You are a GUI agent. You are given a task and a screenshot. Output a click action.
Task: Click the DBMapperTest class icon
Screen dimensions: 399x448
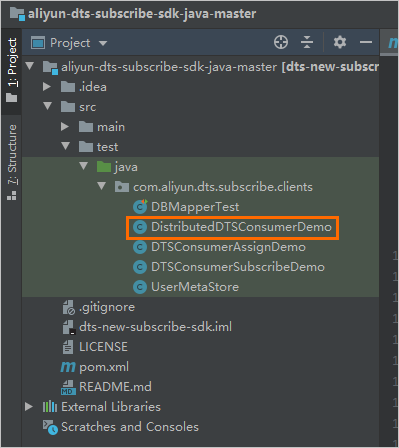(x=140, y=207)
